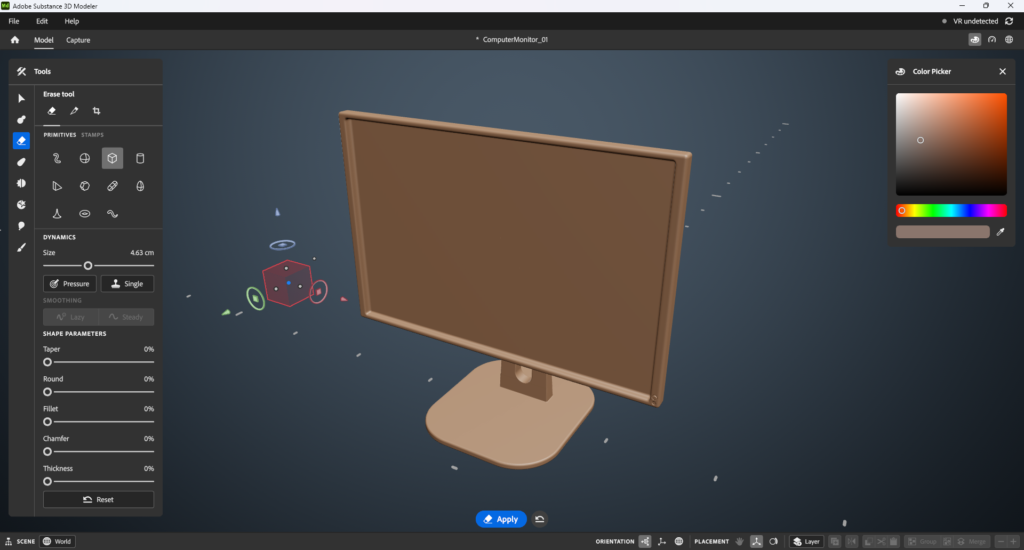Click the Apply button
The height and width of the screenshot is (550, 1024).
pos(501,519)
